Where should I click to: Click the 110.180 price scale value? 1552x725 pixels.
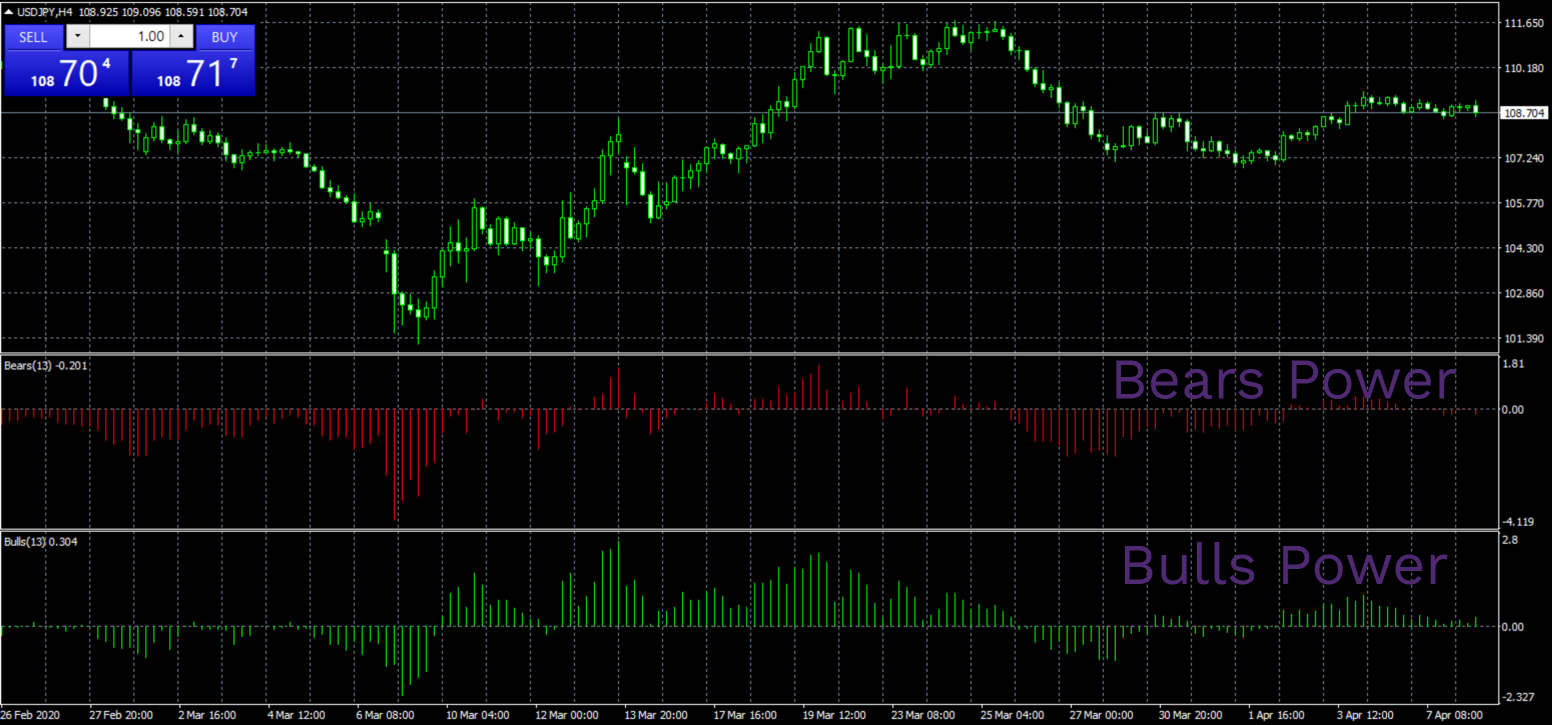(x=1524, y=68)
